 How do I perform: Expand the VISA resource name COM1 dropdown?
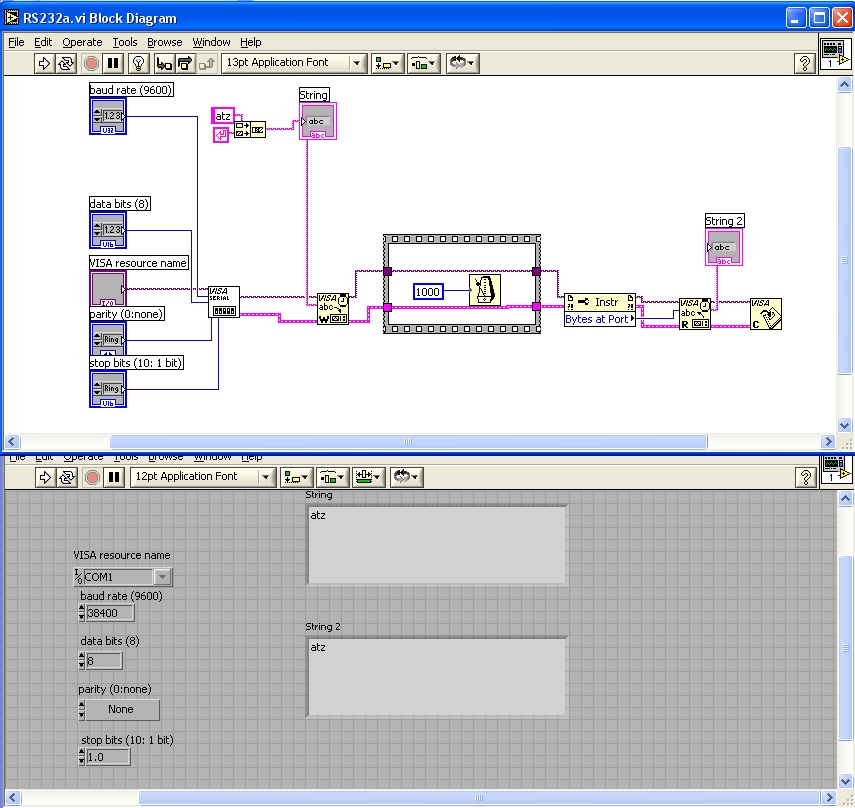[x=162, y=577]
